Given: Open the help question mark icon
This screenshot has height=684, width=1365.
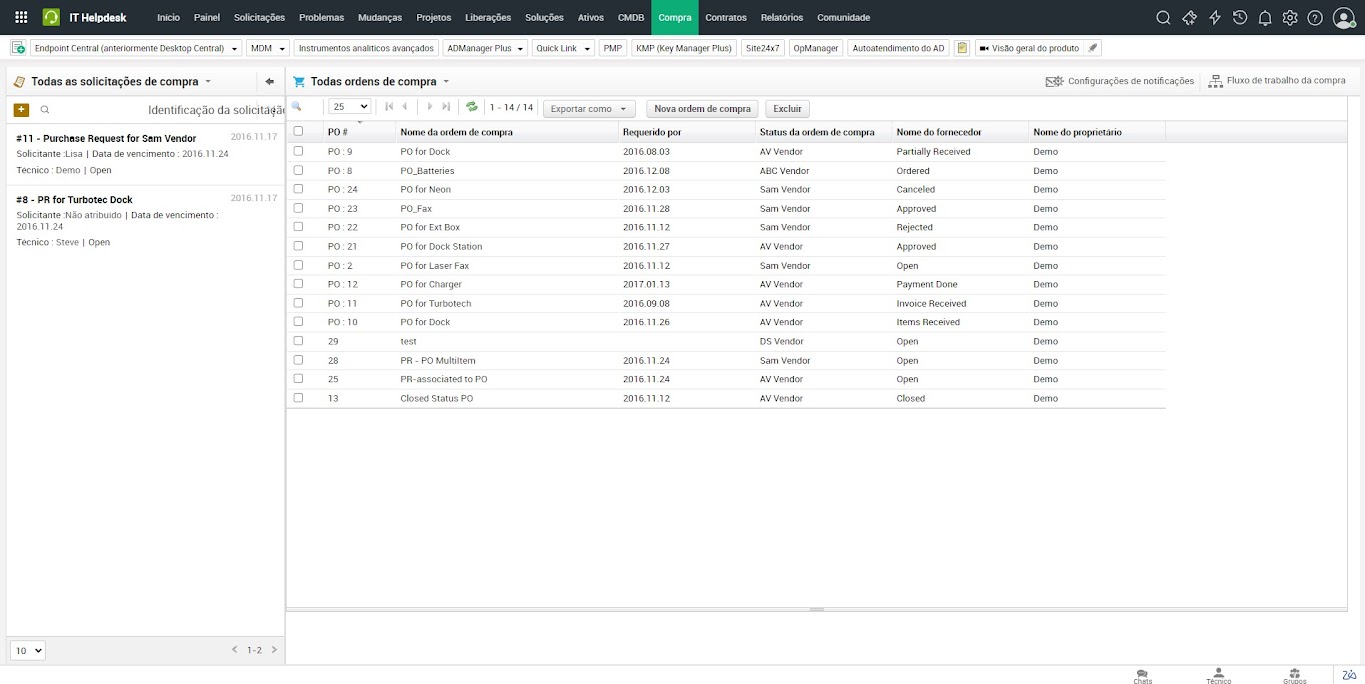Looking at the screenshot, I should (x=1315, y=17).
